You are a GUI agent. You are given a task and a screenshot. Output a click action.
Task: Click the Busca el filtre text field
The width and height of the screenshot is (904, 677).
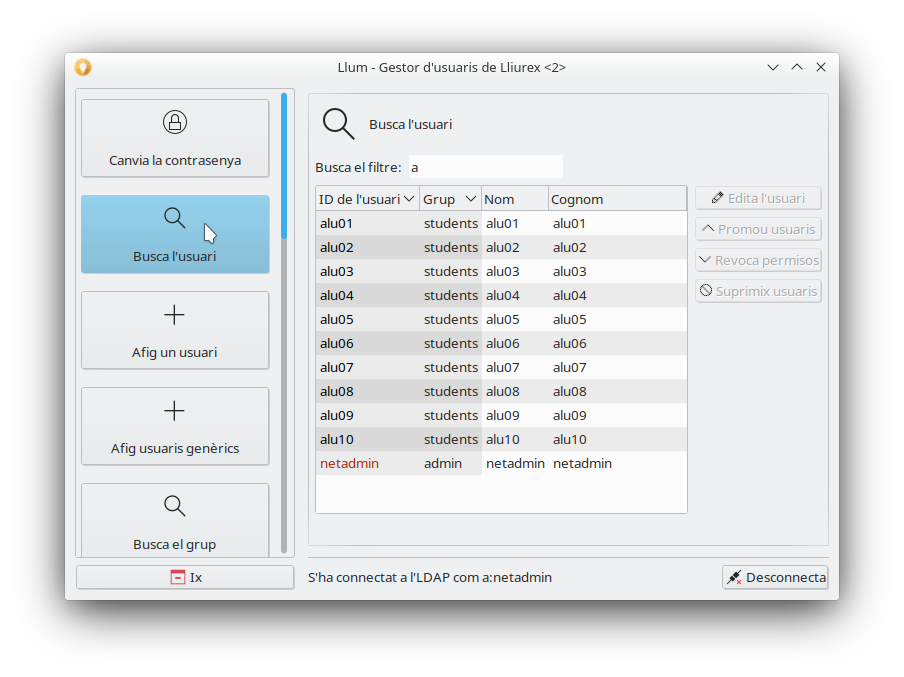(x=485, y=167)
